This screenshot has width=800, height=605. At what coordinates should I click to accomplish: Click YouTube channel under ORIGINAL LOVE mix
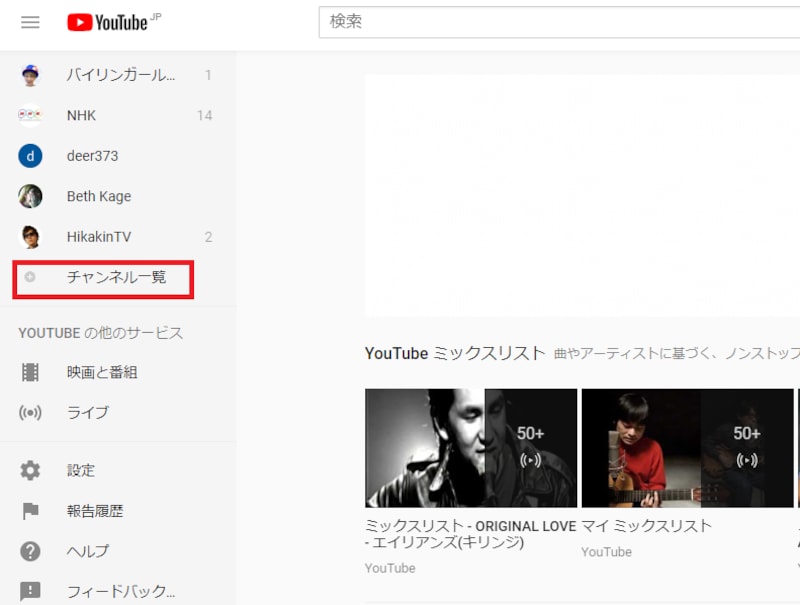click(x=390, y=568)
